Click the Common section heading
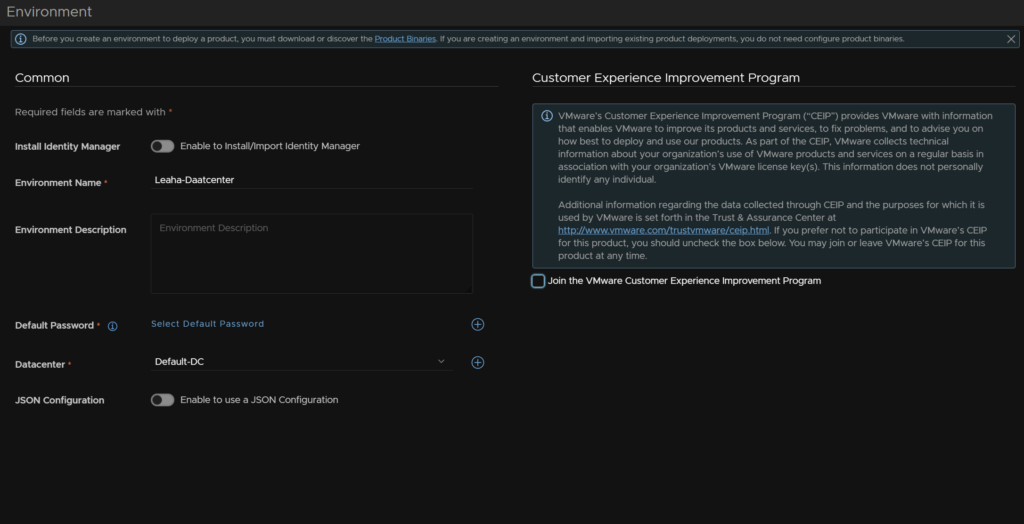 click(42, 78)
